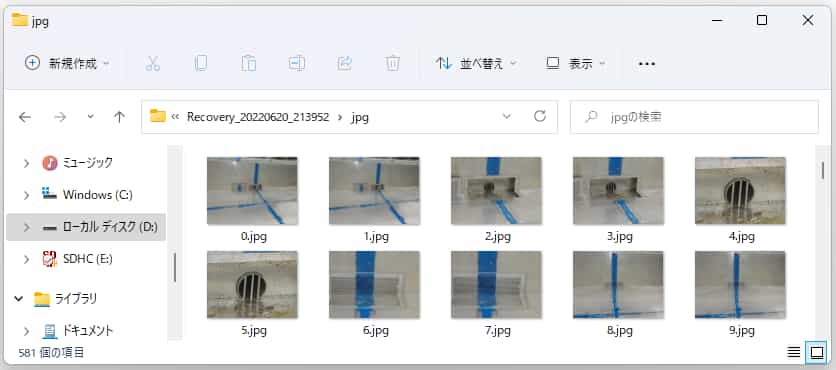The height and width of the screenshot is (370, 836).
Task: Select ドキュメント in the navigation pane
Action: pyautogui.click(x=87, y=331)
